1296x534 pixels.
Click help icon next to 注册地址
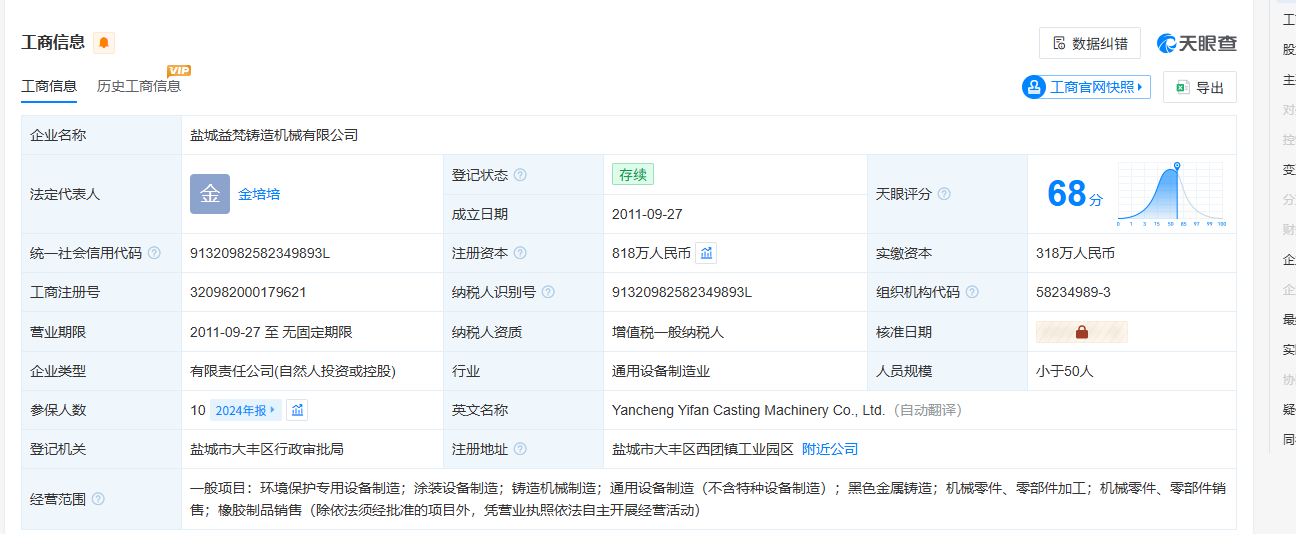[x=520, y=449]
